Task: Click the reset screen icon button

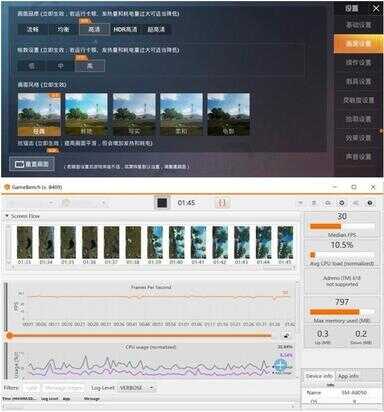Action: tap(32, 164)
